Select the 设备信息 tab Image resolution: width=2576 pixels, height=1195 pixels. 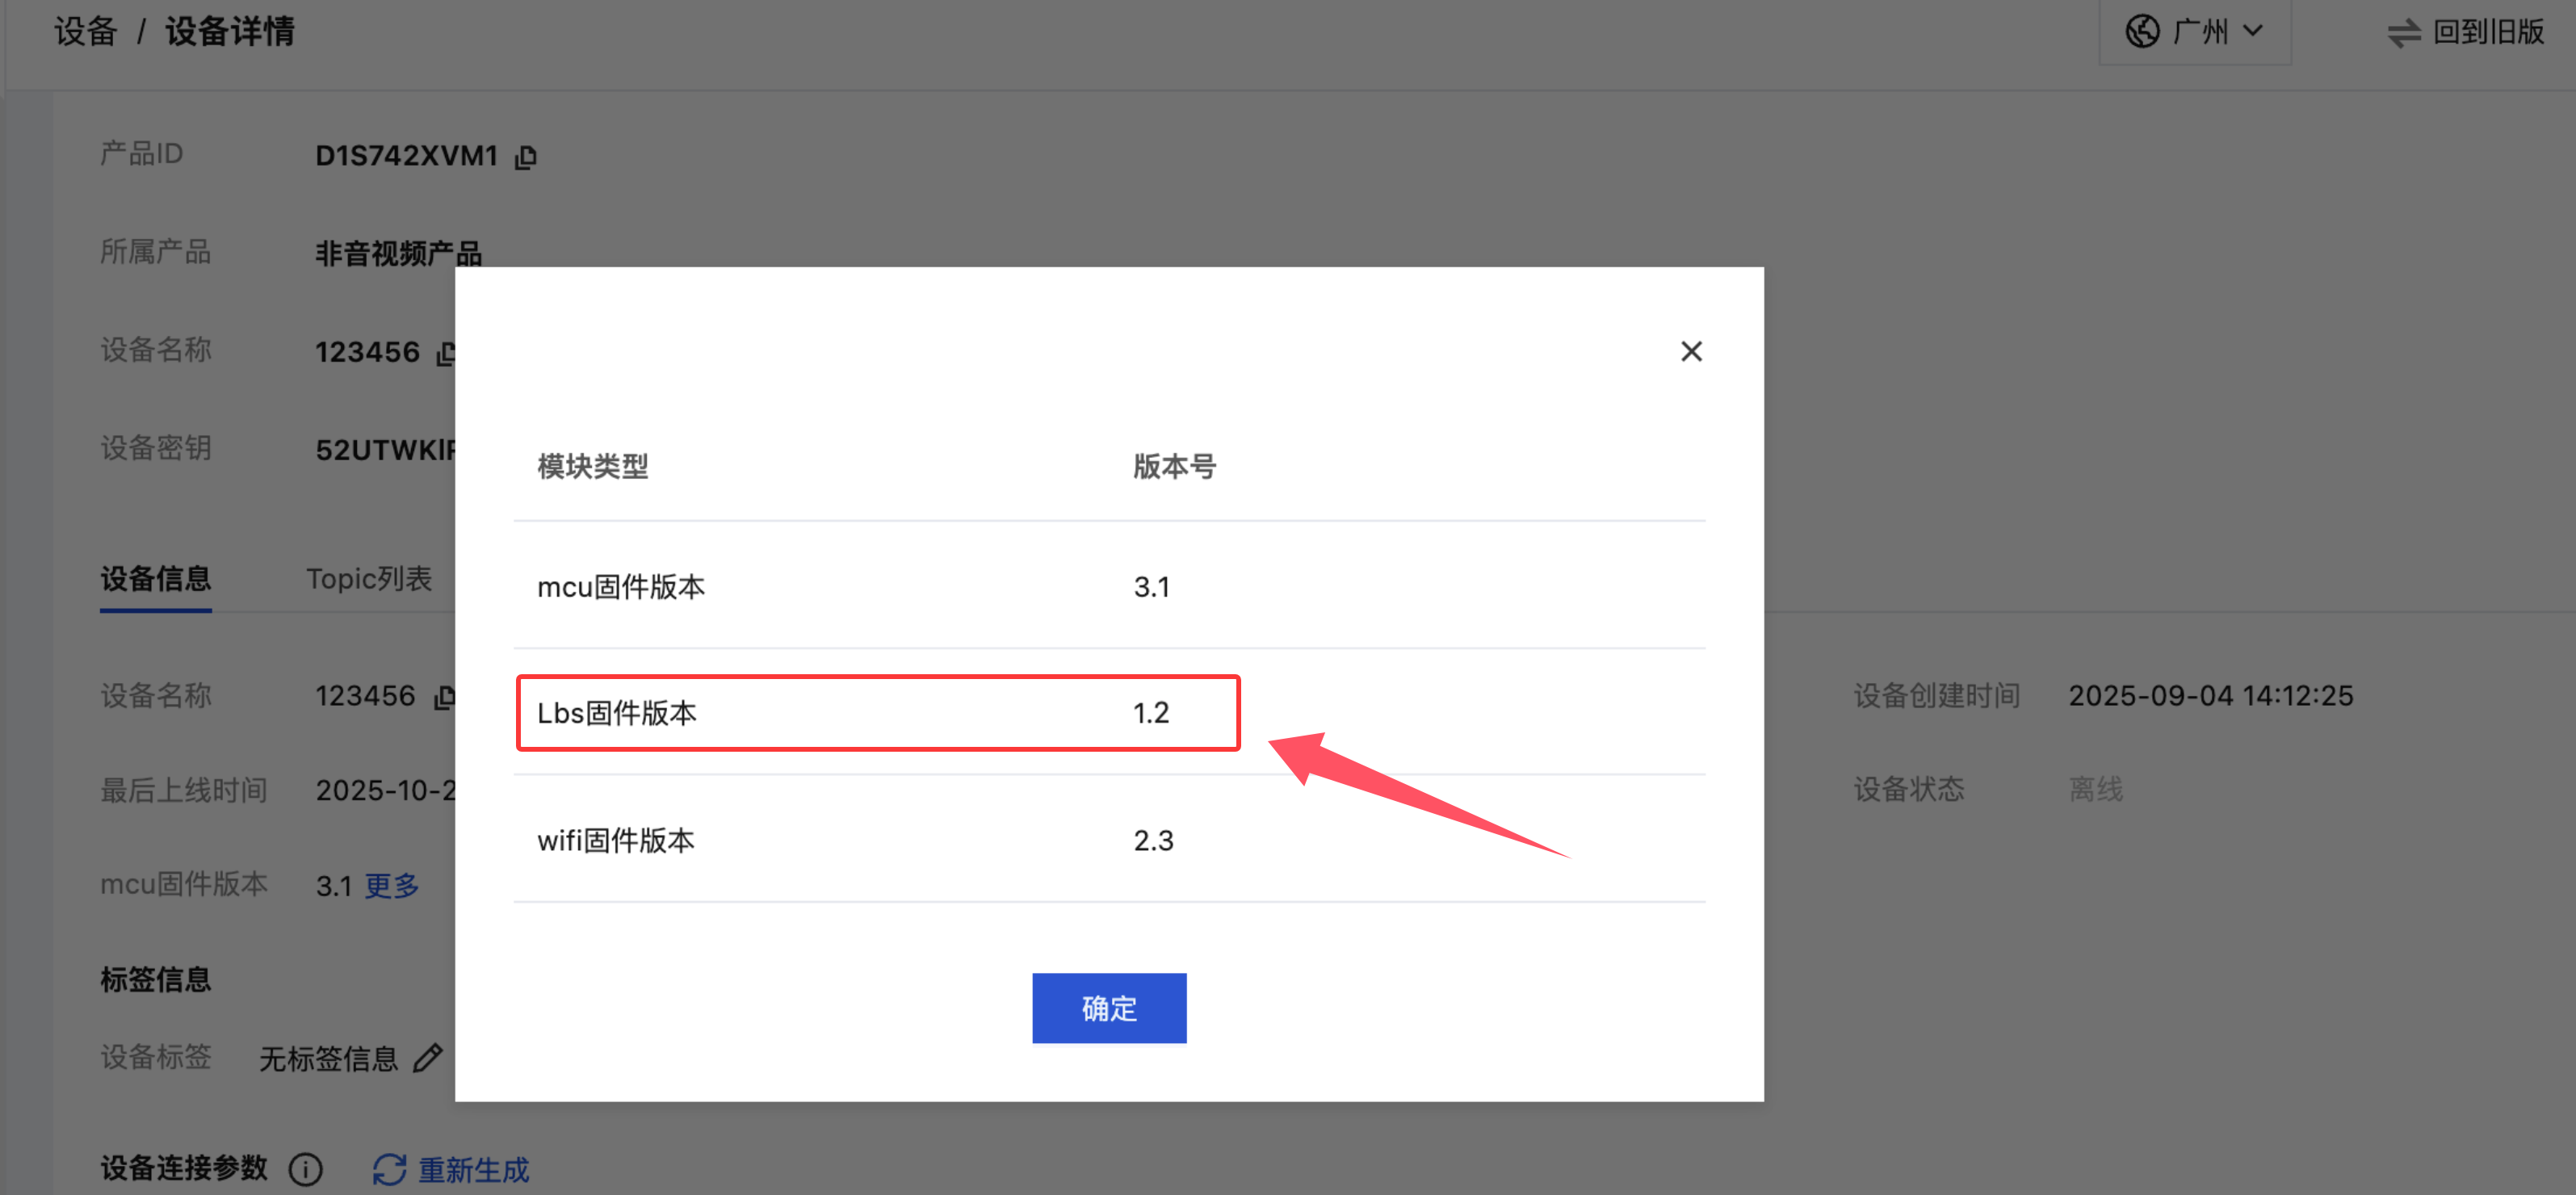click(155, 578)
